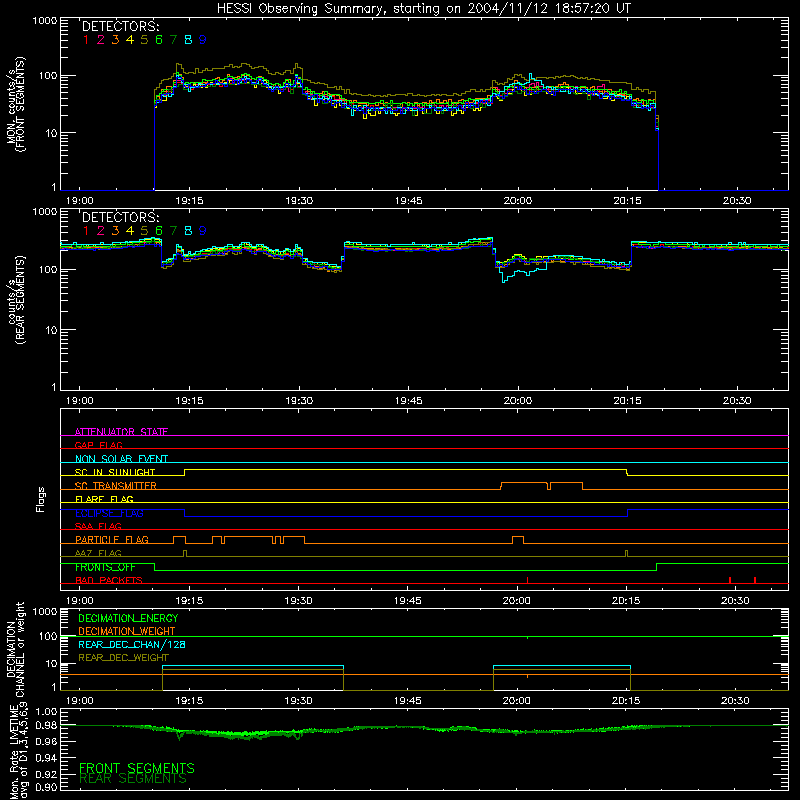Screen dimensions: 800x800
Task: Click the counts/s (REAR SEGMENTS) axis label
Action: point(15,300)
